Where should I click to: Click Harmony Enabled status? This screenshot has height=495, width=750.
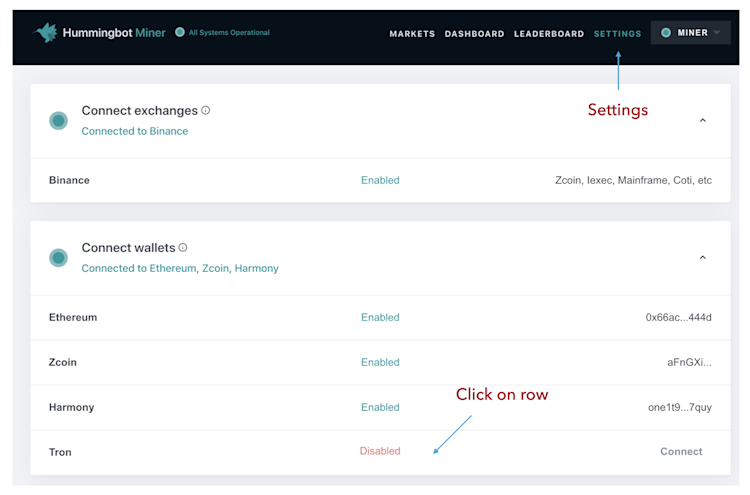click(380, 407)
